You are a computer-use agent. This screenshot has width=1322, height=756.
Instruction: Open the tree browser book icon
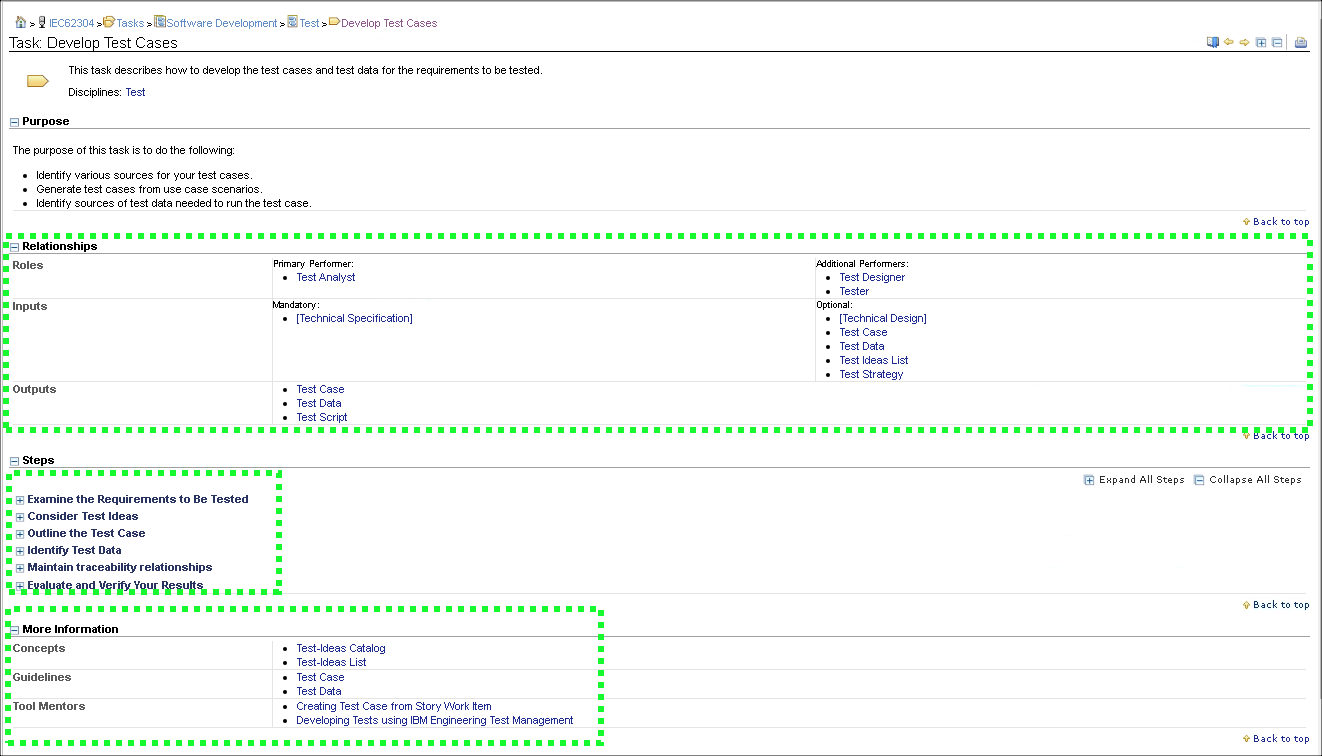[x=1213, y=42]
